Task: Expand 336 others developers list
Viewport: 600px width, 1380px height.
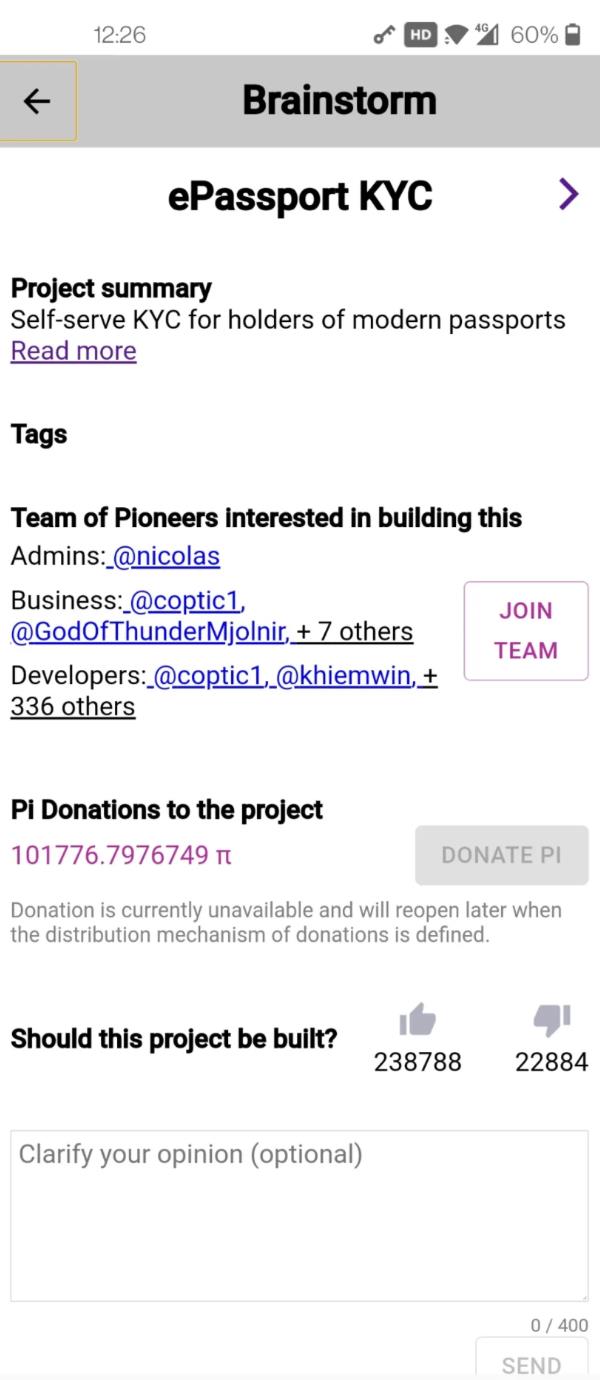Action: point(72,706)
